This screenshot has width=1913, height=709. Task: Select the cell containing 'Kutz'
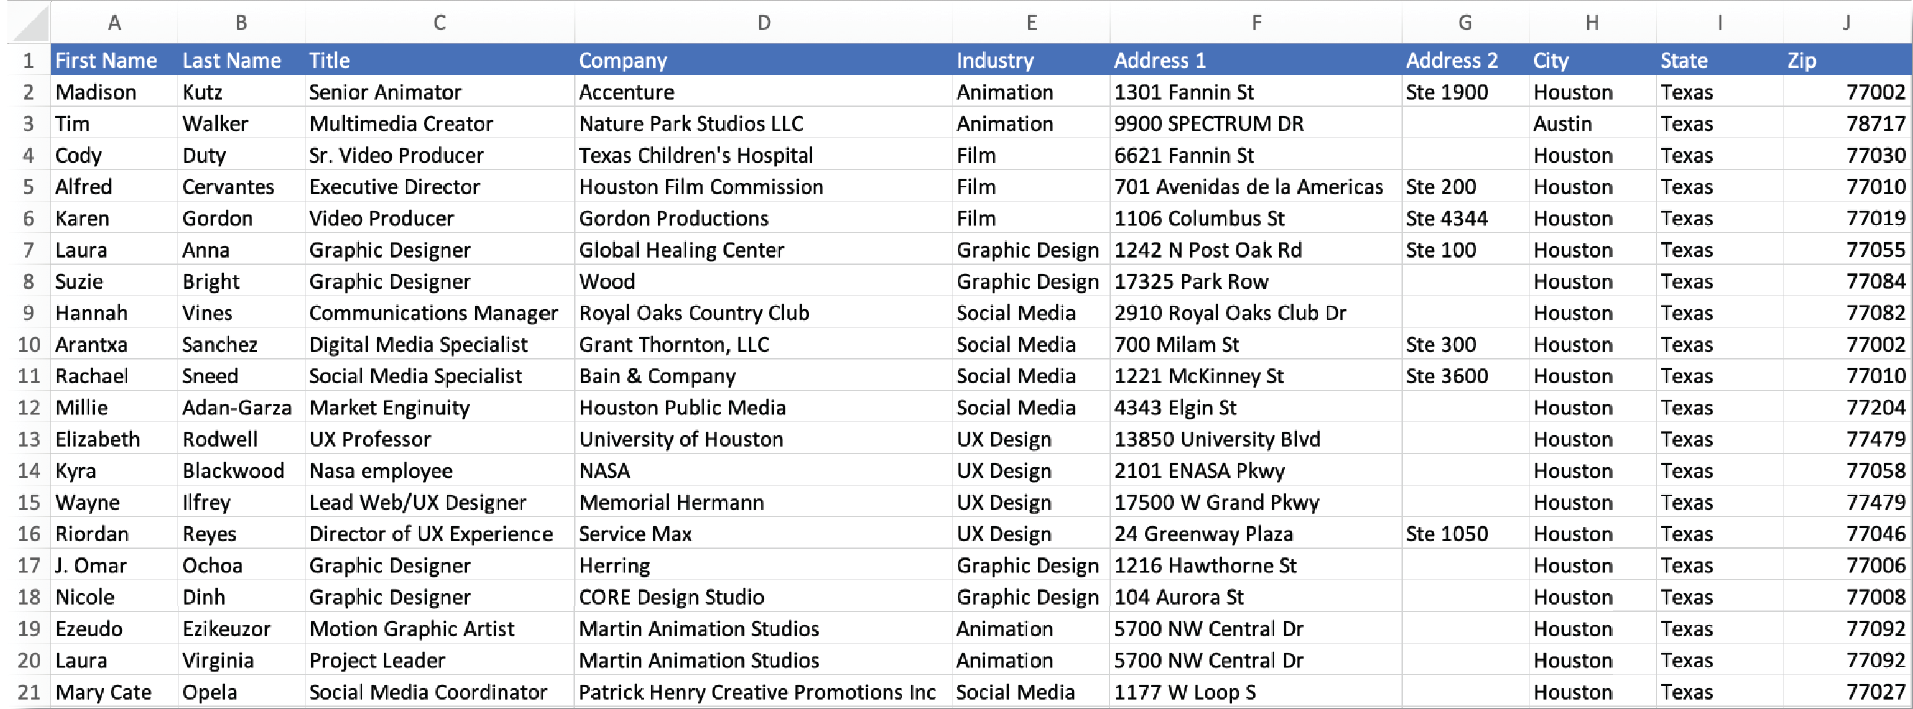point(241,92)
